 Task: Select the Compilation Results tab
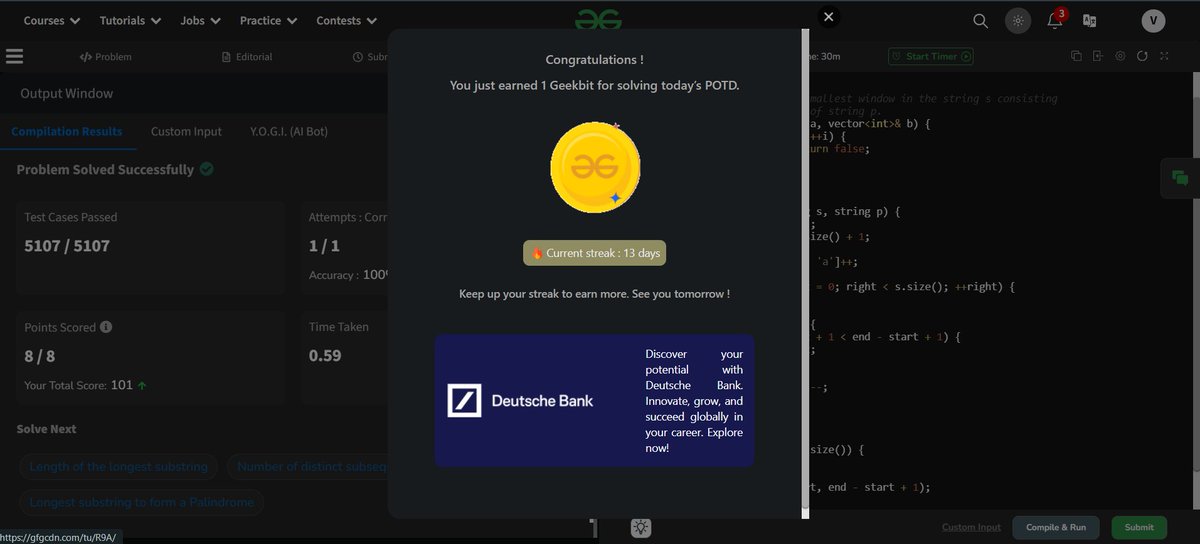point(67,131)
